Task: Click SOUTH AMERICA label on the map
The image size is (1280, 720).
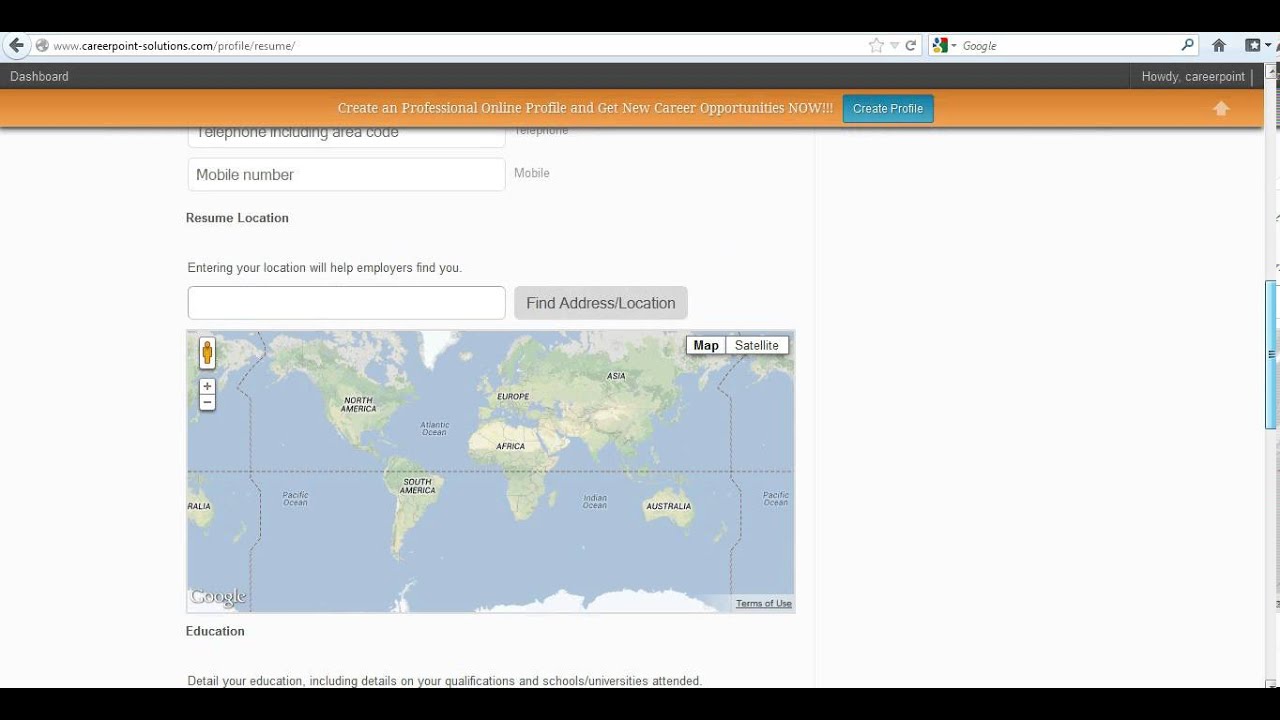Action: point(417,486)
